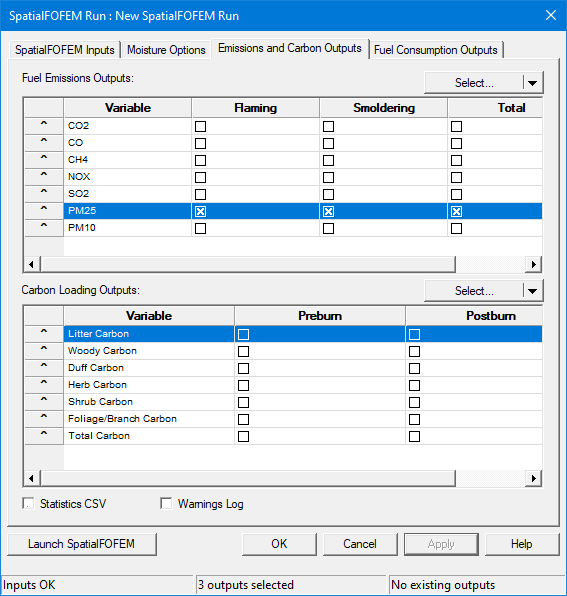The height and width of the screenshot is (596, 567).
Task: Click the caret row header for CO2
Action: click(x=44, y=126)
